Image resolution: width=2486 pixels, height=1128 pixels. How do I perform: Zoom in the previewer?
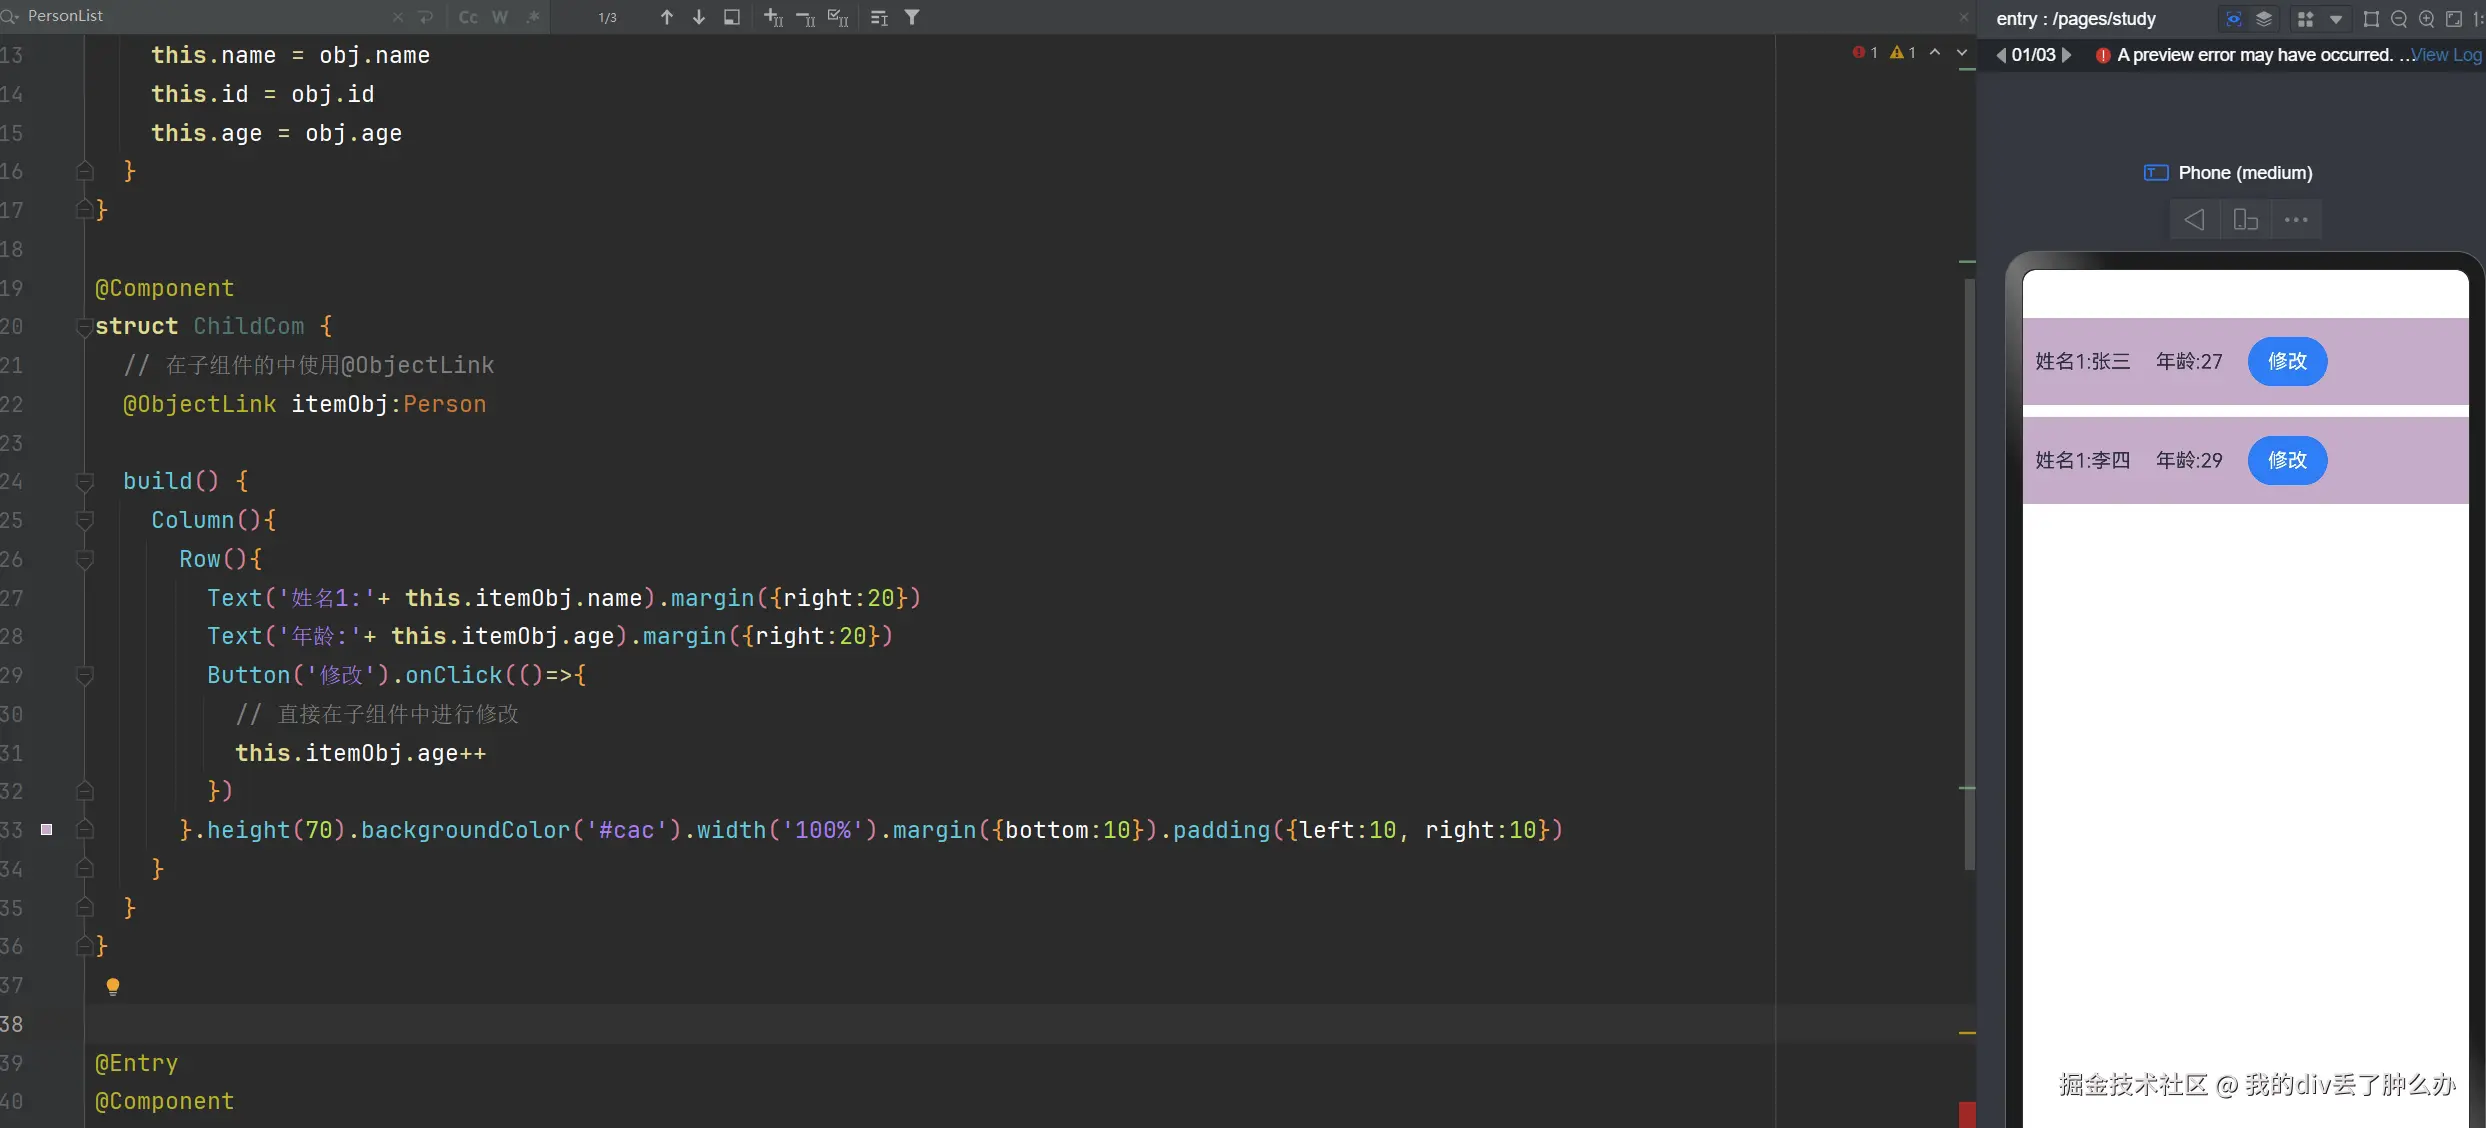[x=2426, y=19]
